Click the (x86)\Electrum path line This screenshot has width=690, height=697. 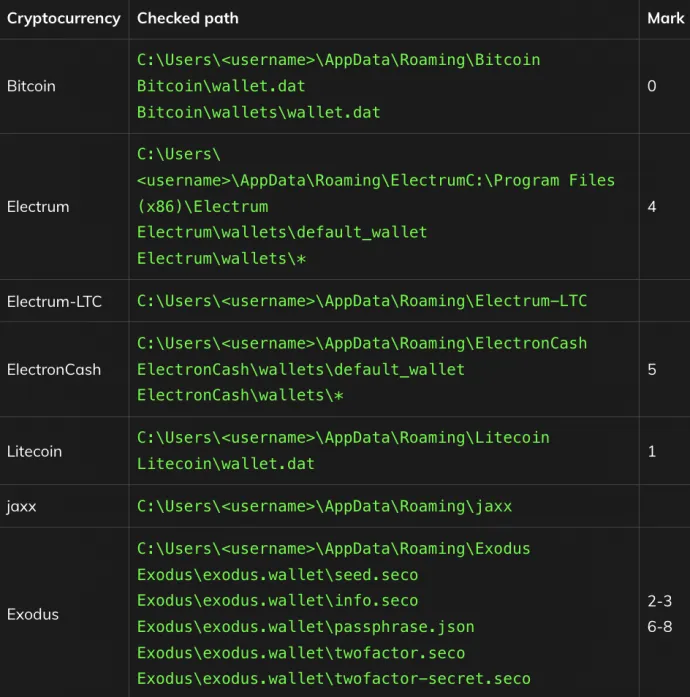tap(202, 207)
